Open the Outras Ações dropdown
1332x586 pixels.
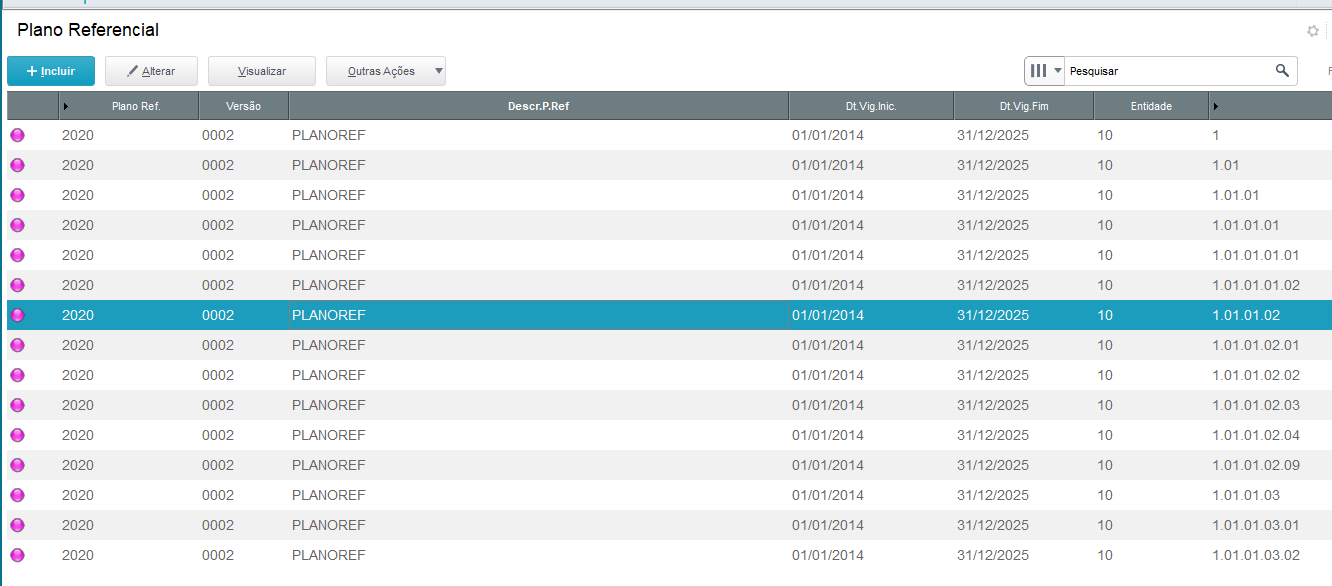[386, 71]
